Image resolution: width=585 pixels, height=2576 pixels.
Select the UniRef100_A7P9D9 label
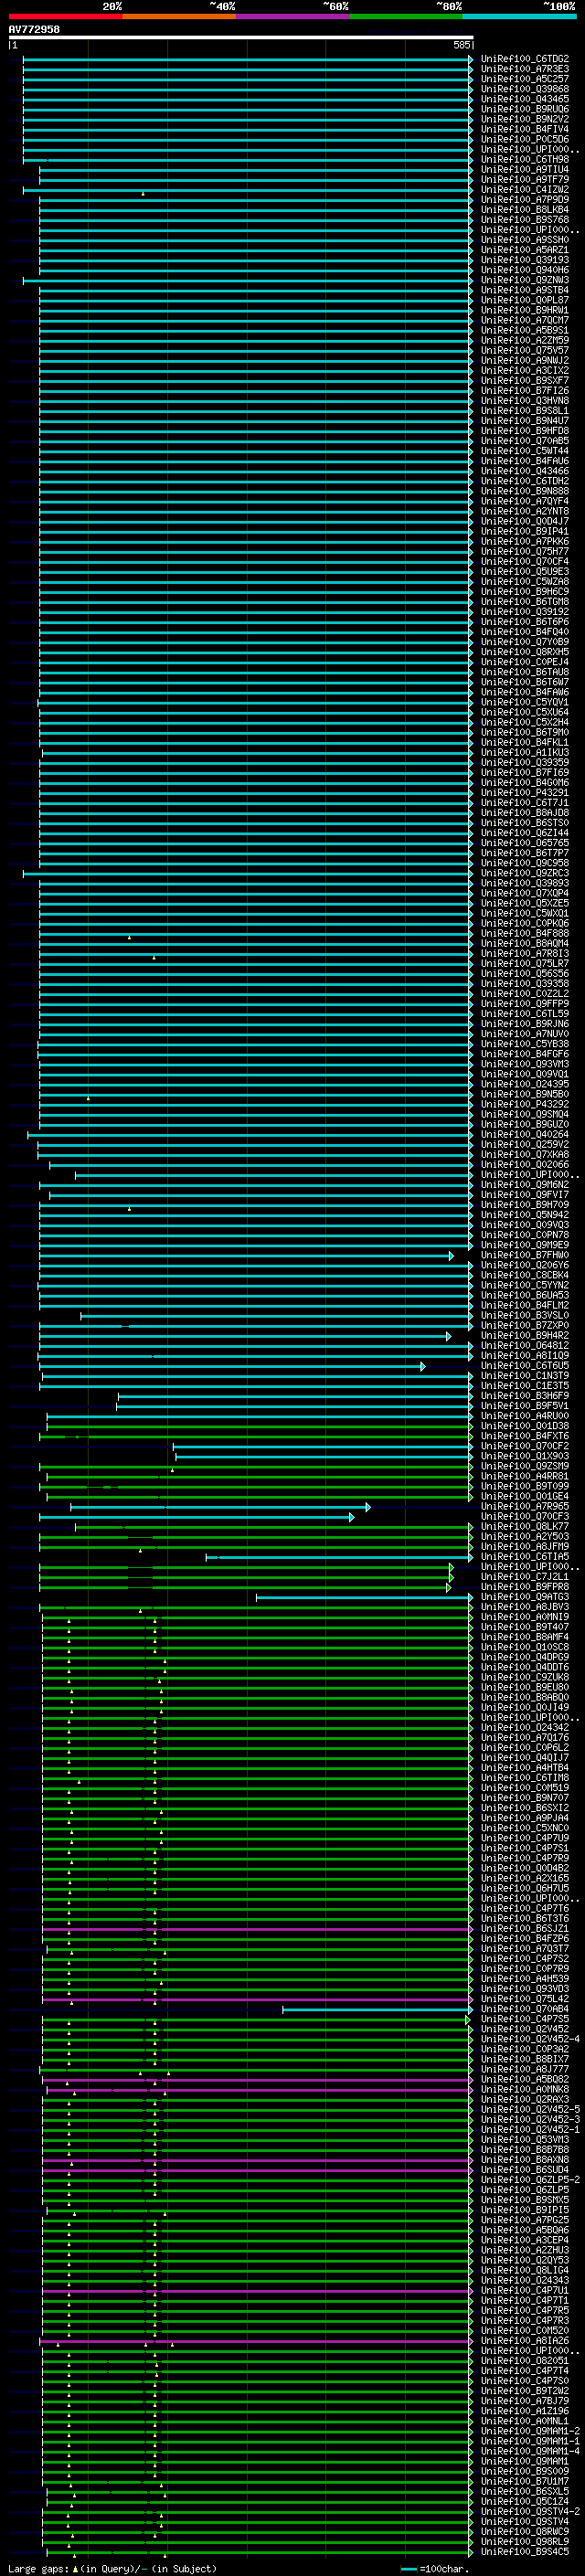click(524, 199)
